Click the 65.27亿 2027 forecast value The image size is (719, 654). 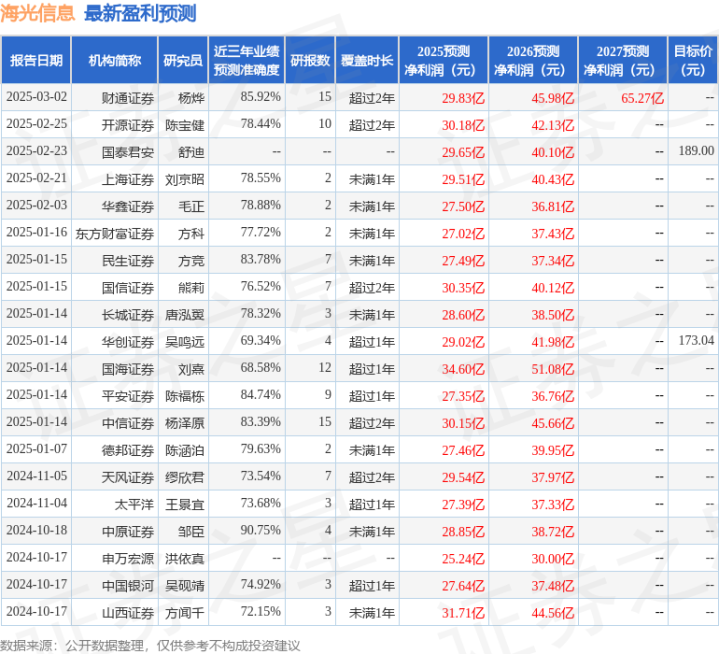coord(642,98)
